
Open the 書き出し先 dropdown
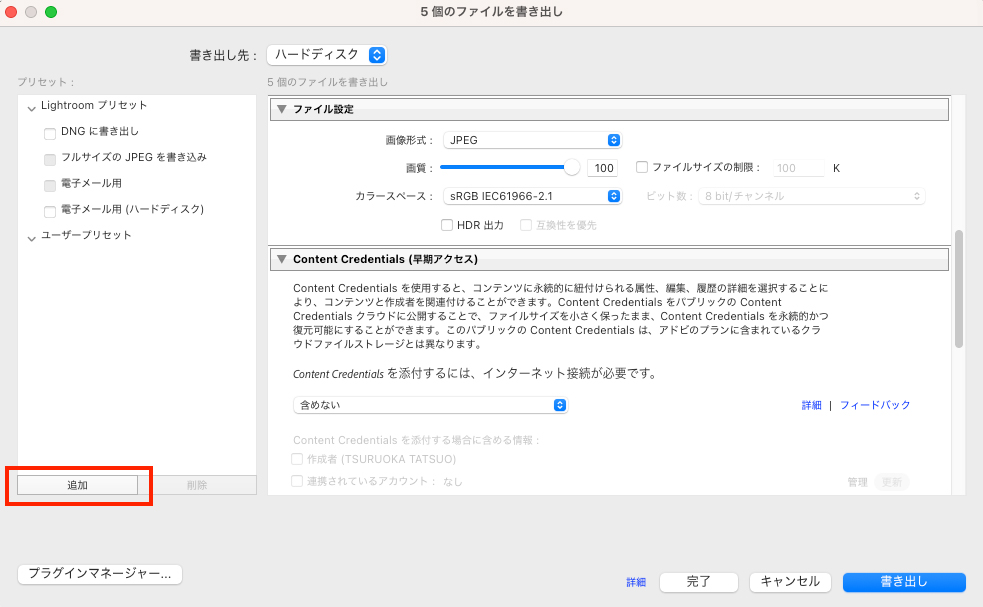pos(325,55)
